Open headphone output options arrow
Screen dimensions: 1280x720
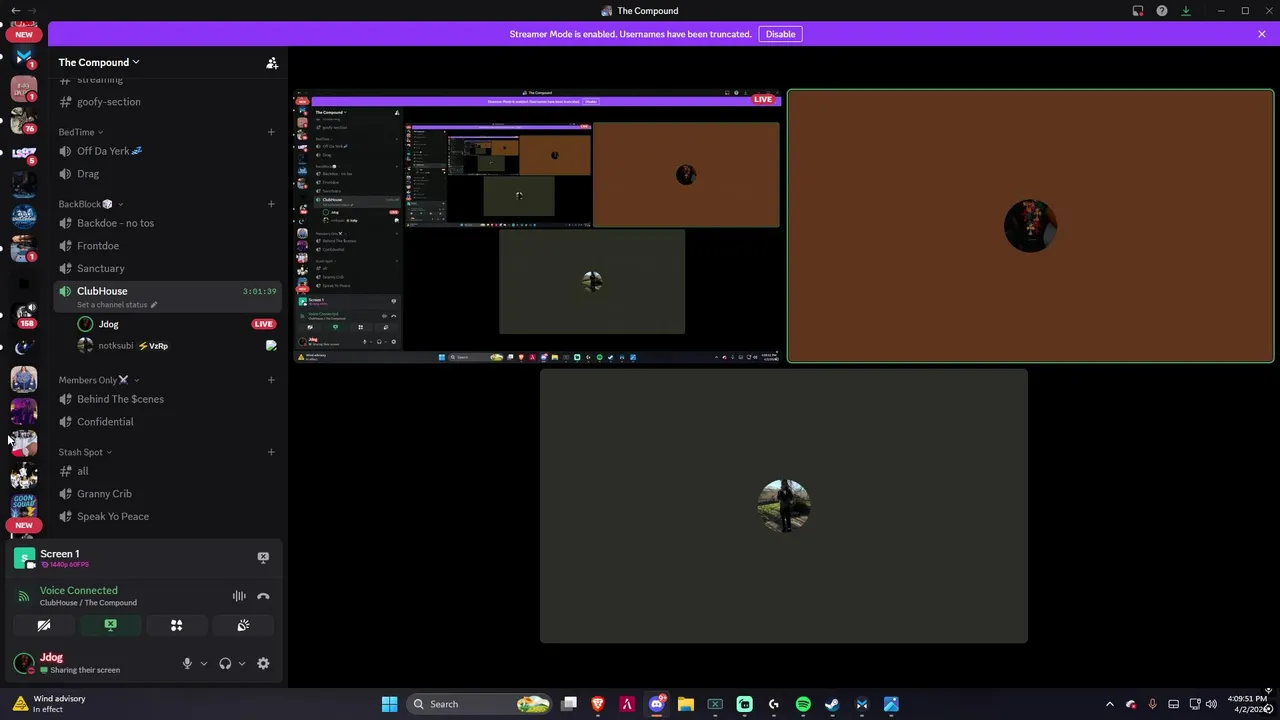pyautogui.click(x=242, y=663)
